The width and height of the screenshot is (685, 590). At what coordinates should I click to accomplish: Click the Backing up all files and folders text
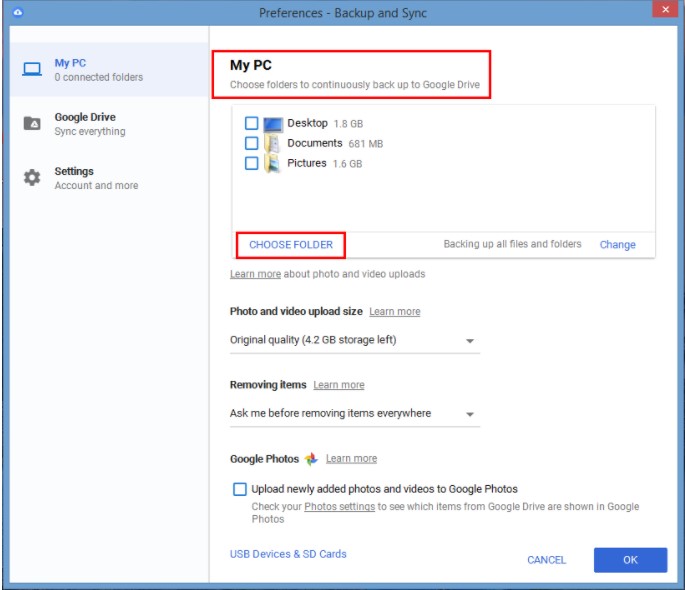point(512,244)
